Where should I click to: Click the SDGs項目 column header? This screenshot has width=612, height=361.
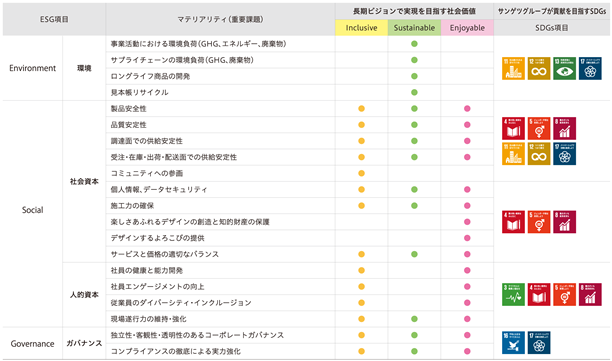[552, 28]
